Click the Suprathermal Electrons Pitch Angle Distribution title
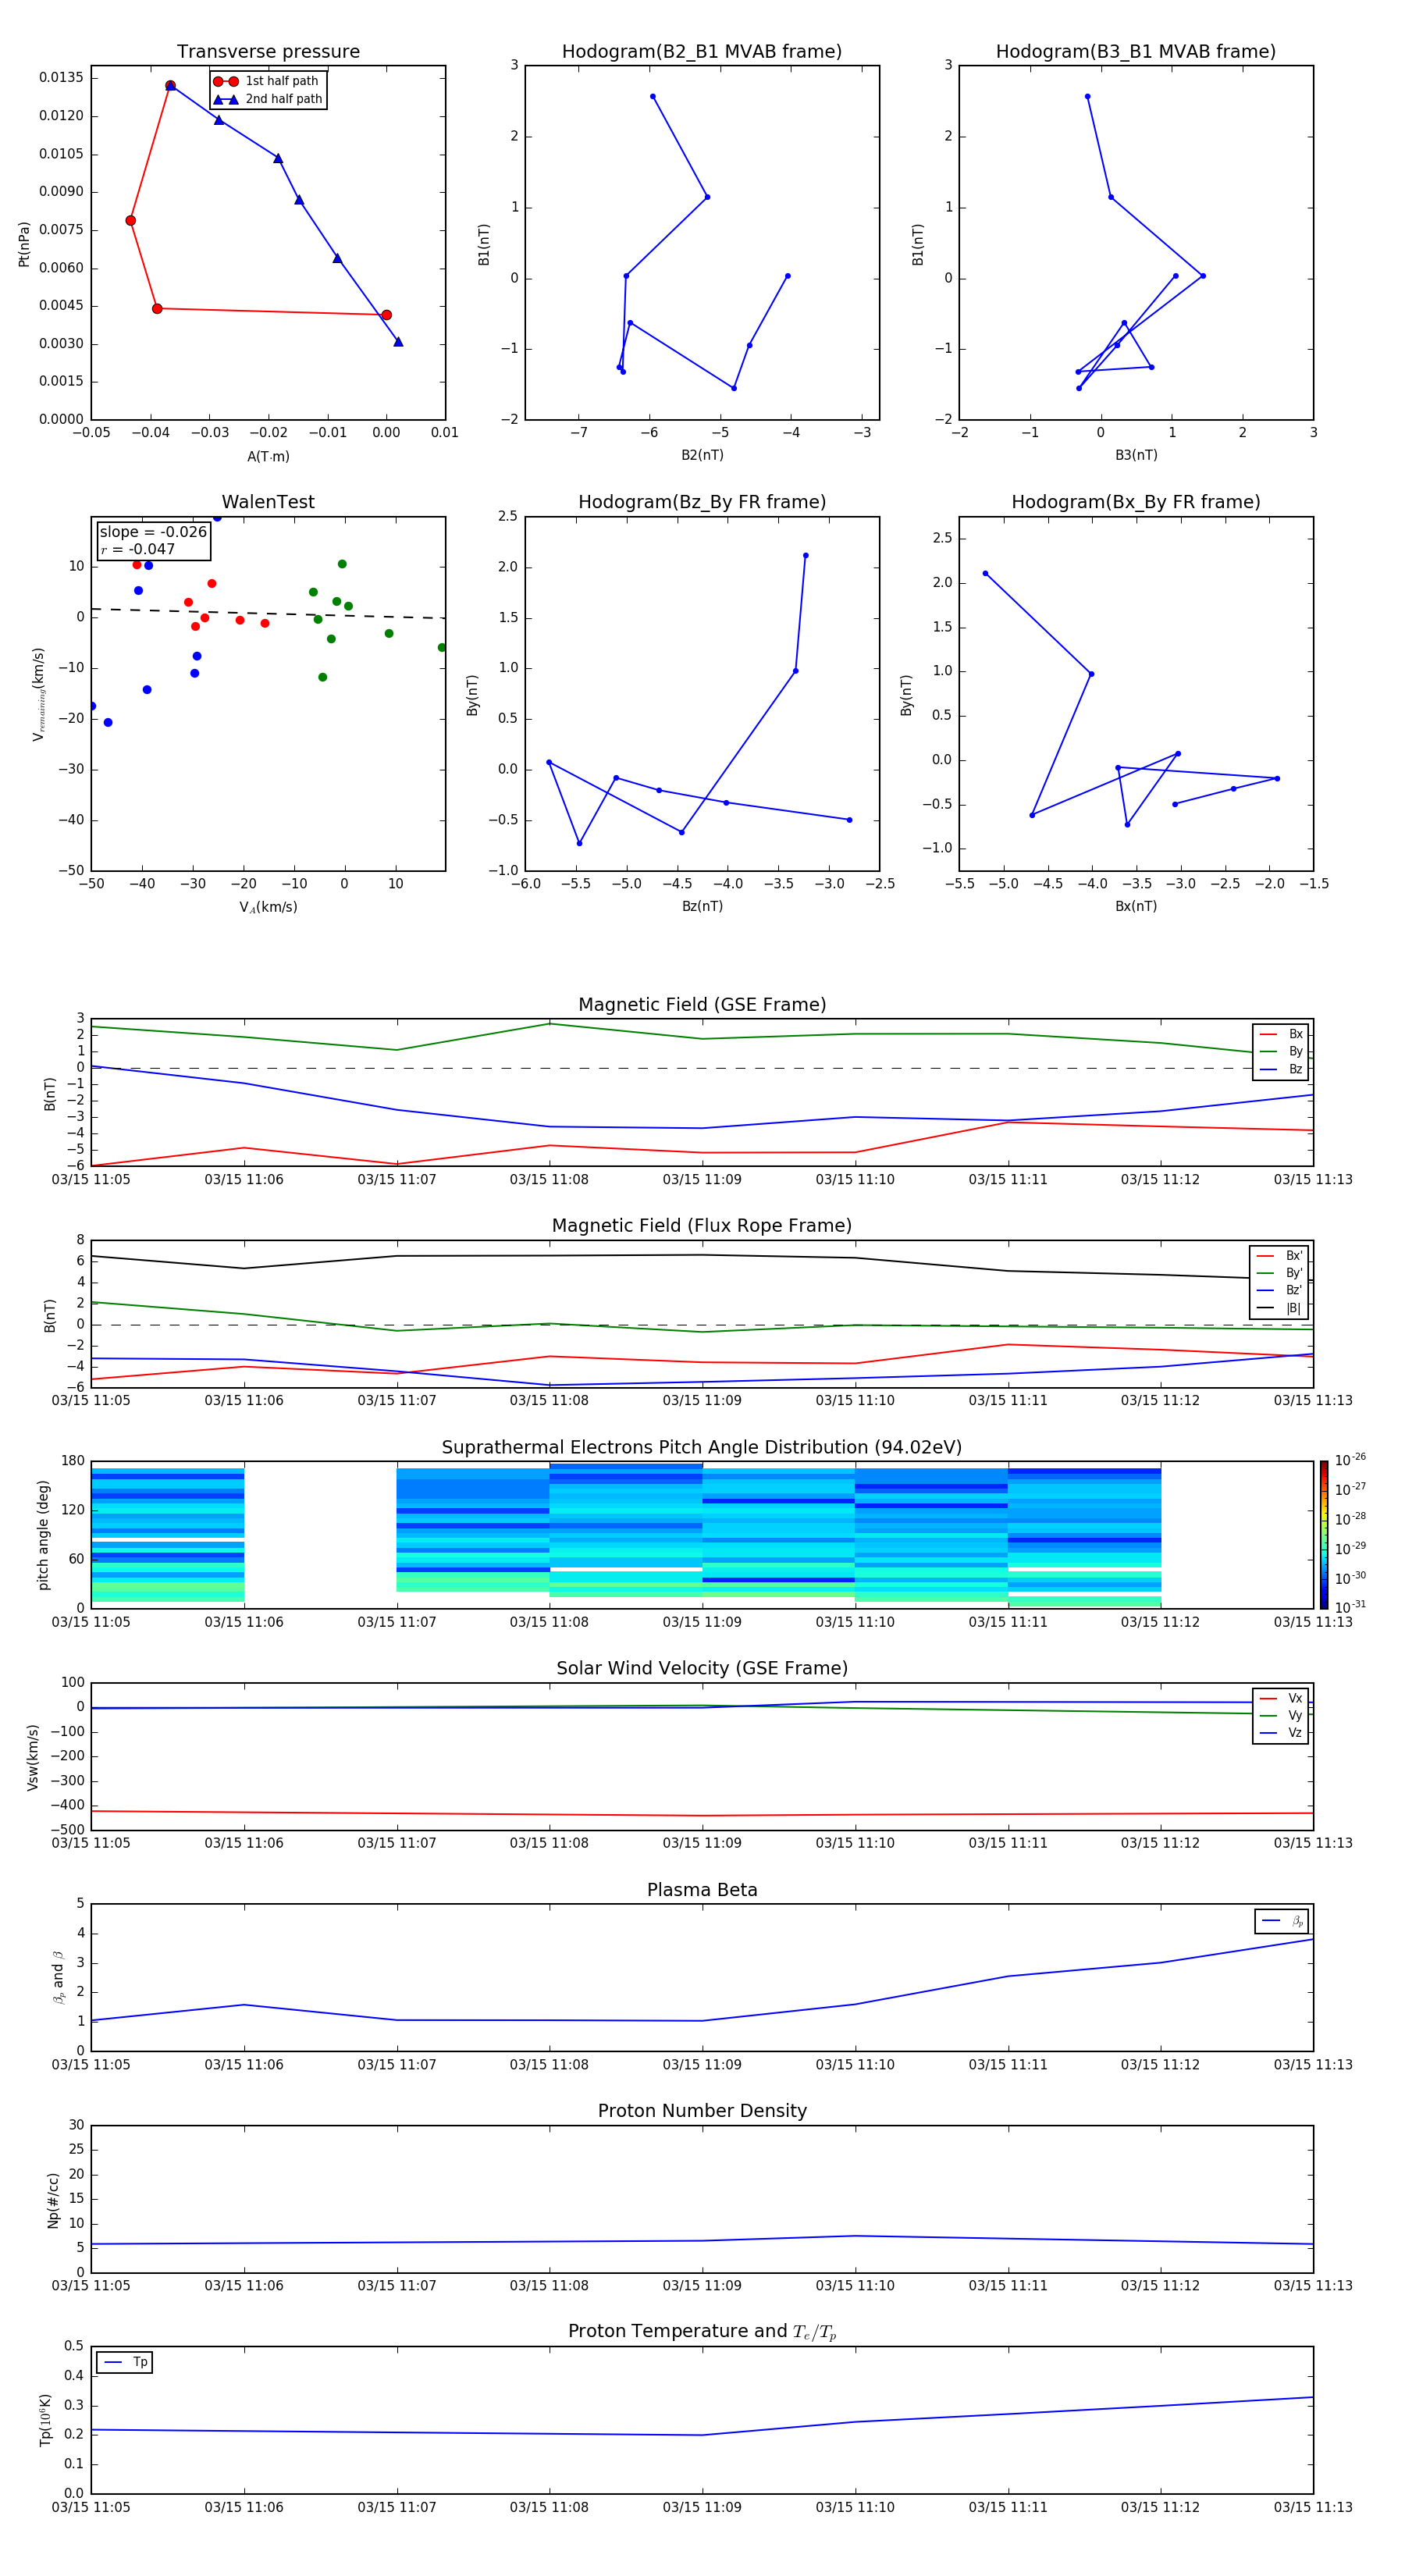 (x=702, y=1448)
